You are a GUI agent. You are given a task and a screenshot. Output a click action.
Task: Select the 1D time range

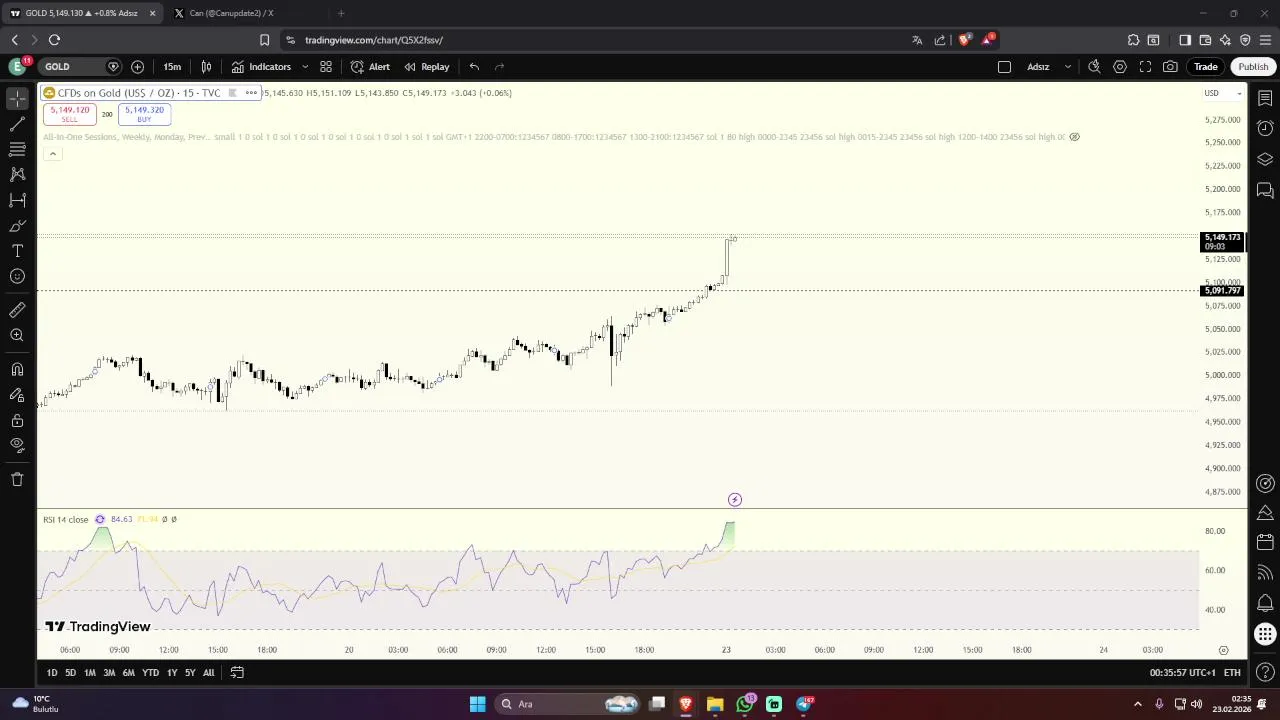pos(52,673)
